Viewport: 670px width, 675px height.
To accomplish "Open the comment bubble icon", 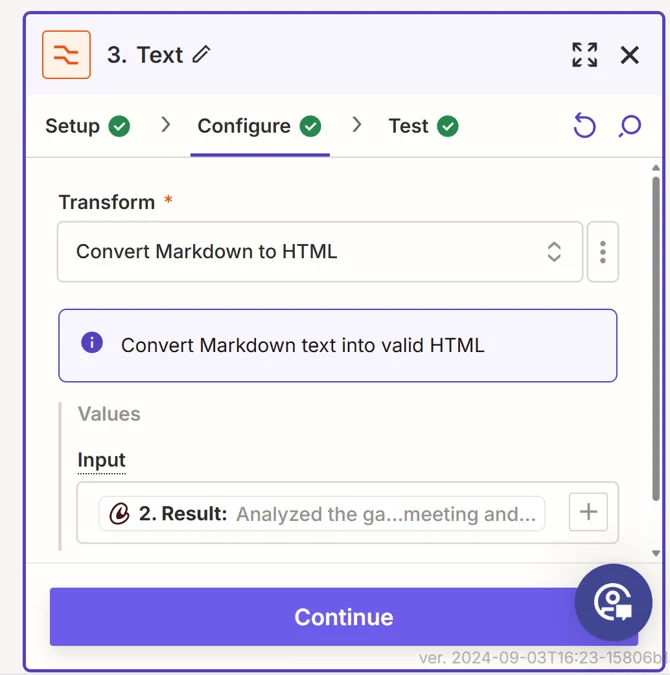I will pos(629,126).
